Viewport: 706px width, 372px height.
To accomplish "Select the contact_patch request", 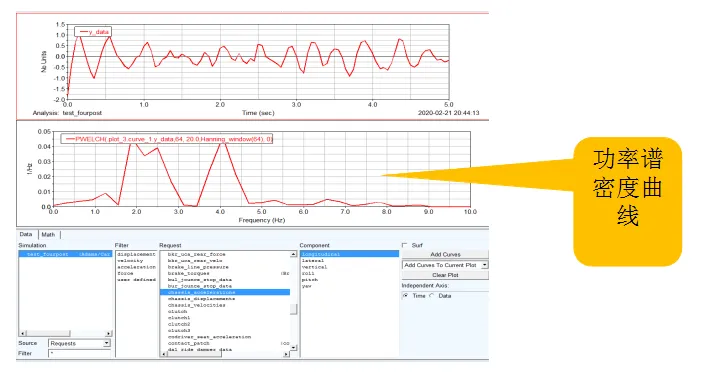I will click(x=189, y=343).
